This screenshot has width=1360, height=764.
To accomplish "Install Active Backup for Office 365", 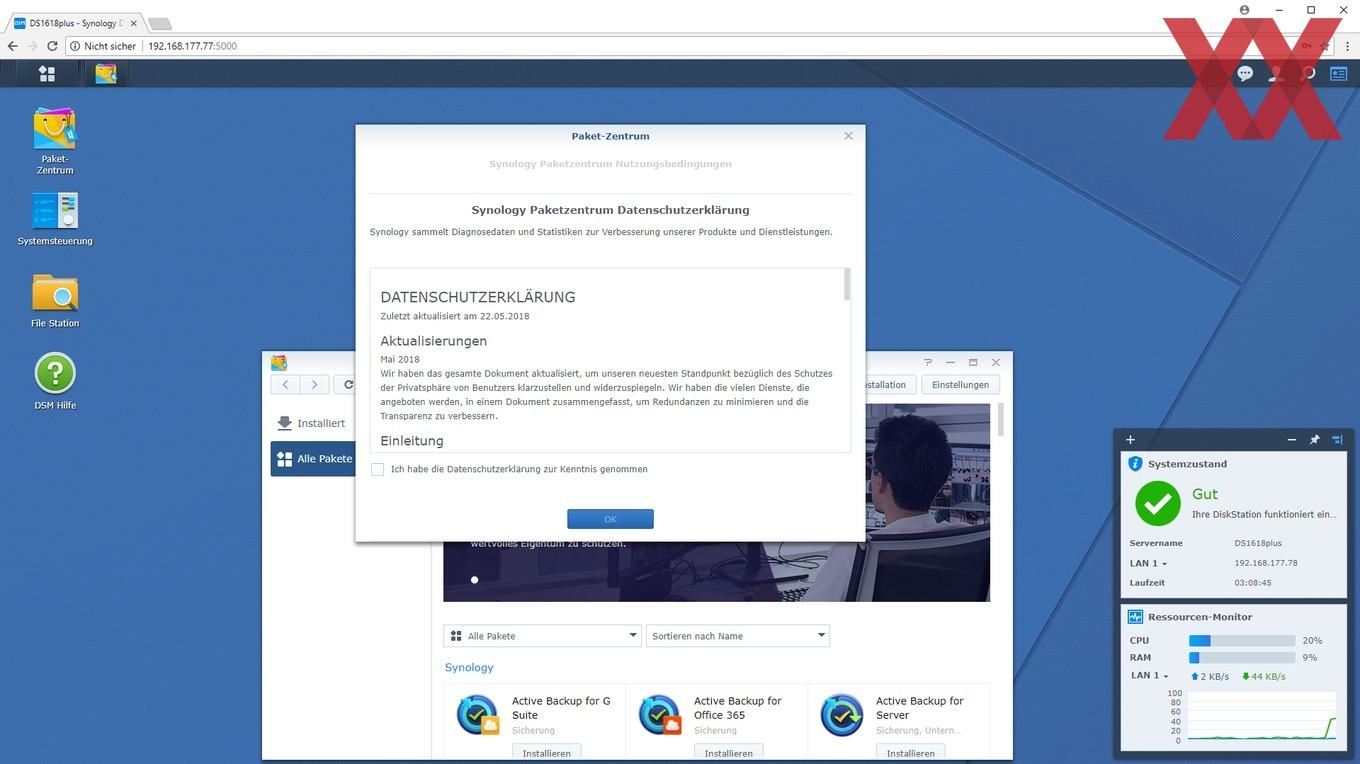I will [729, 753].
